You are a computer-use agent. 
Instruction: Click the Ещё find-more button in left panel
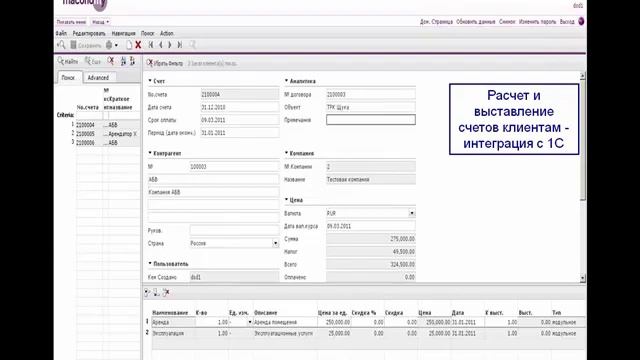point(93,62)
